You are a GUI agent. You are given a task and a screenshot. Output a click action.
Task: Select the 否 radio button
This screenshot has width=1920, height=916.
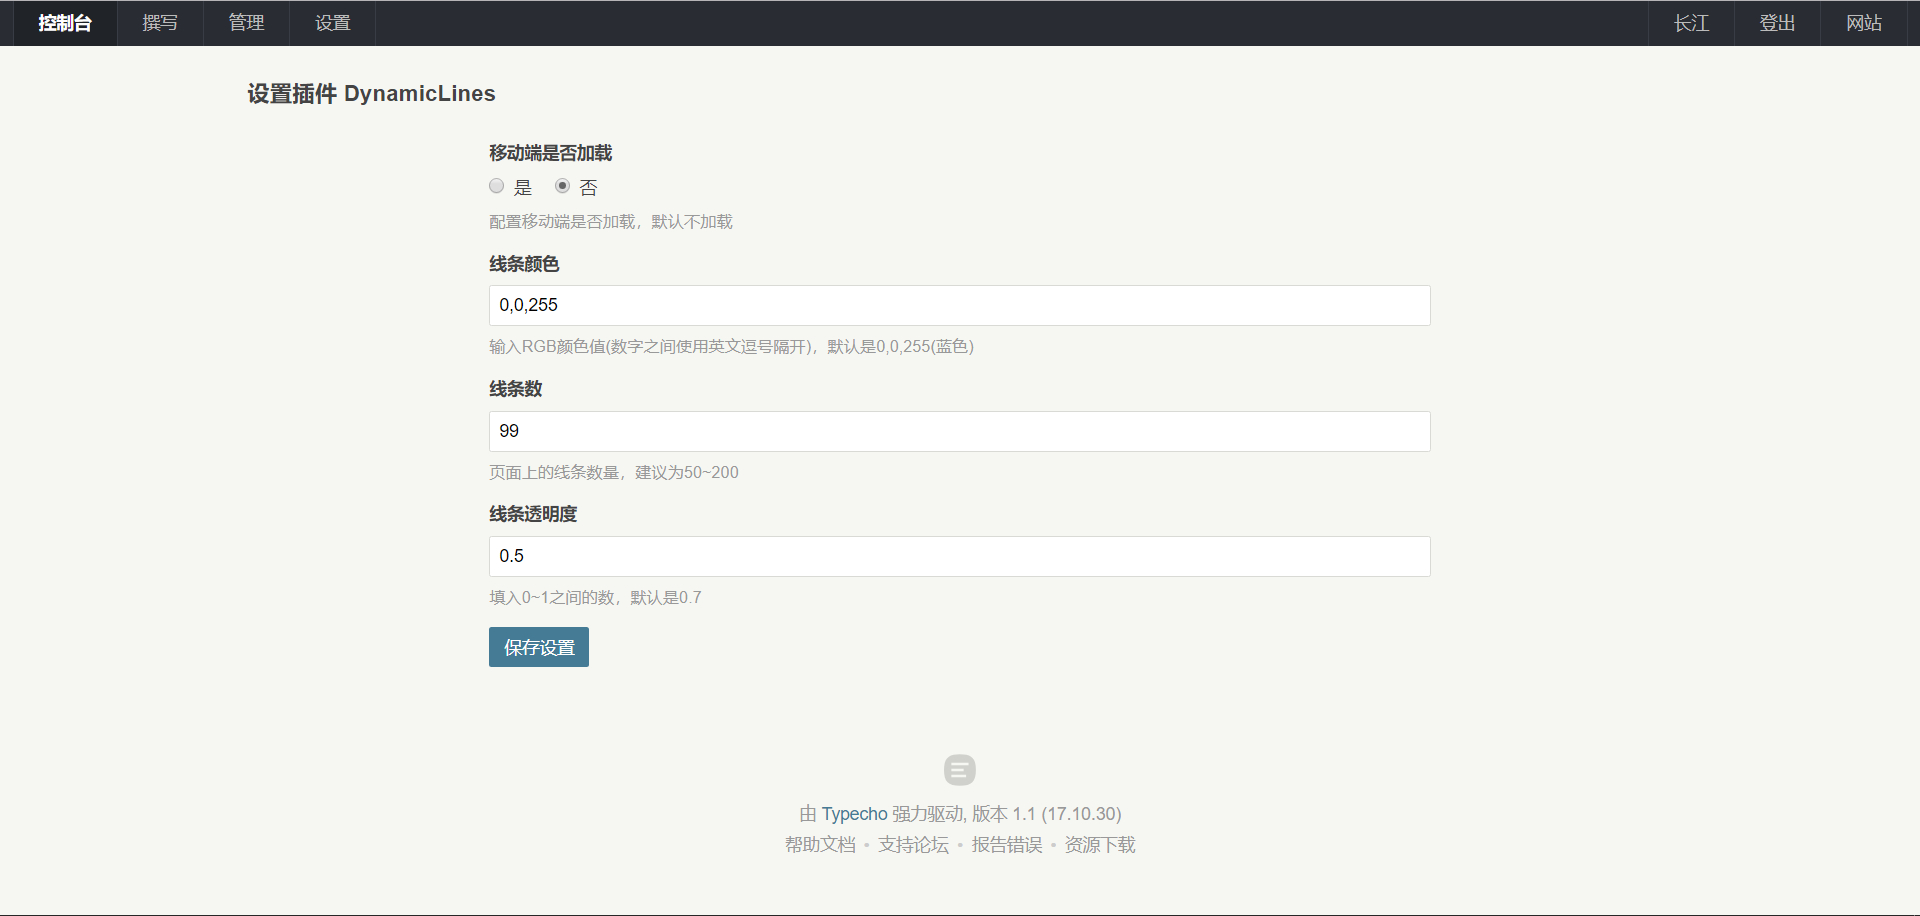click(562, 186)
